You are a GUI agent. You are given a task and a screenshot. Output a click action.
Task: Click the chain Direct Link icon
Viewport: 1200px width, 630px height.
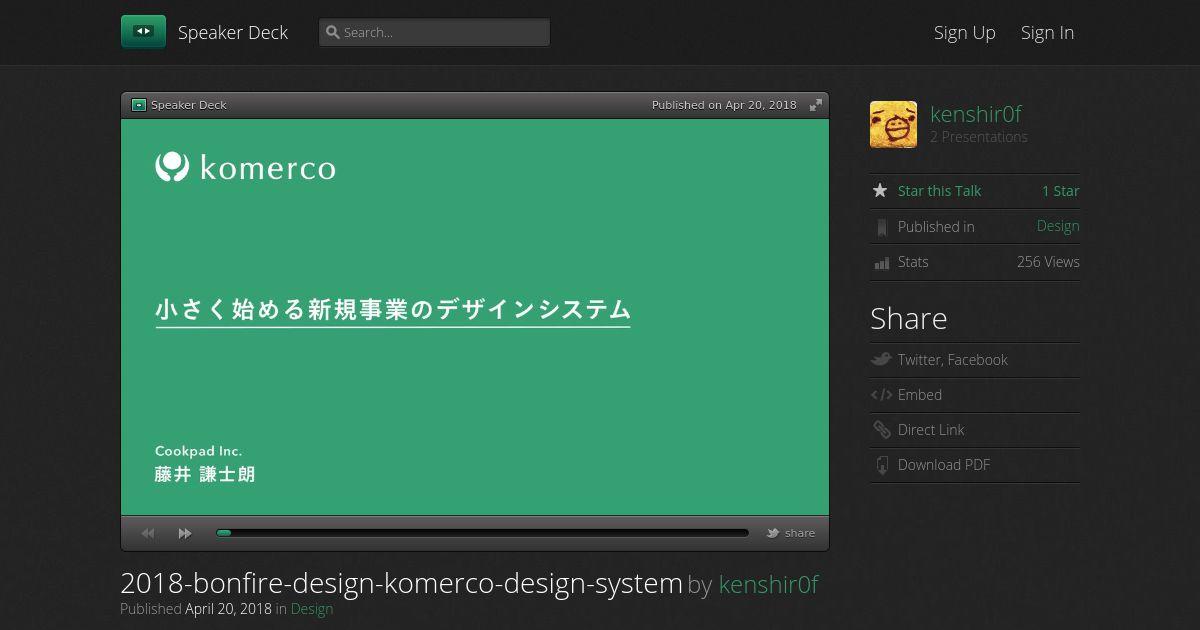click(882, 430)
